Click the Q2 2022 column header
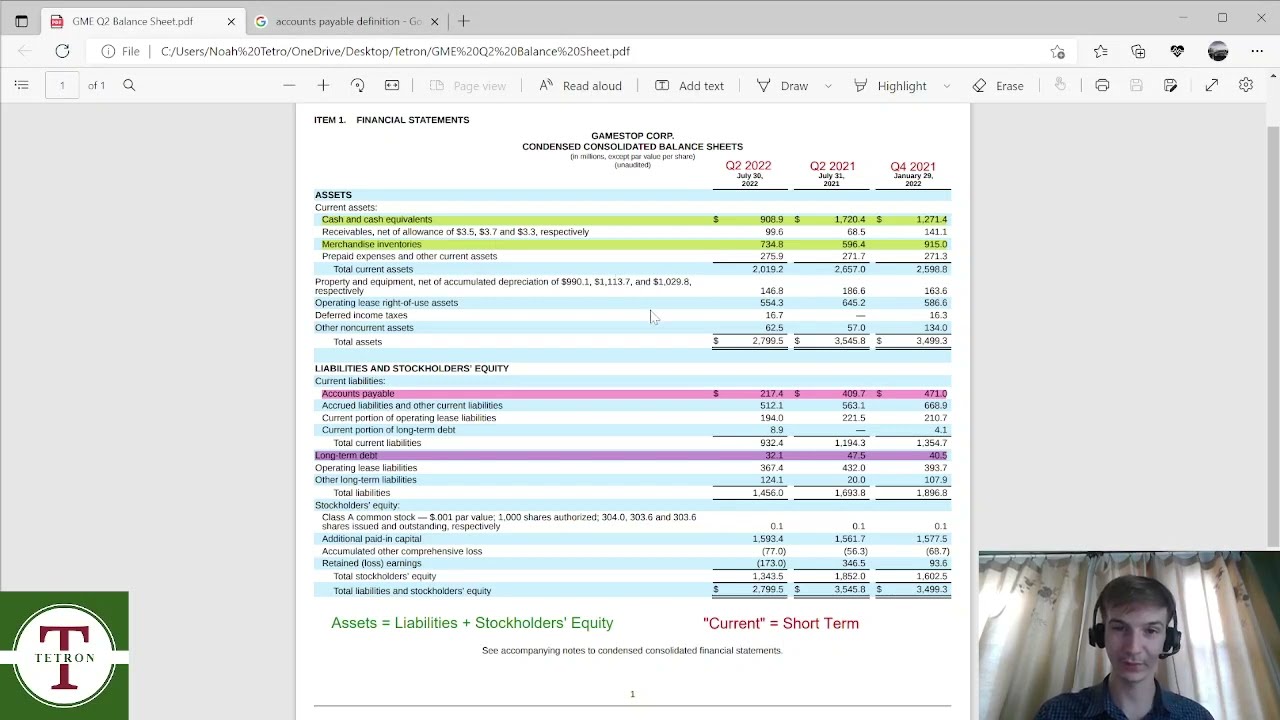Screen dimensions: 1280x720 coord(748,166)
